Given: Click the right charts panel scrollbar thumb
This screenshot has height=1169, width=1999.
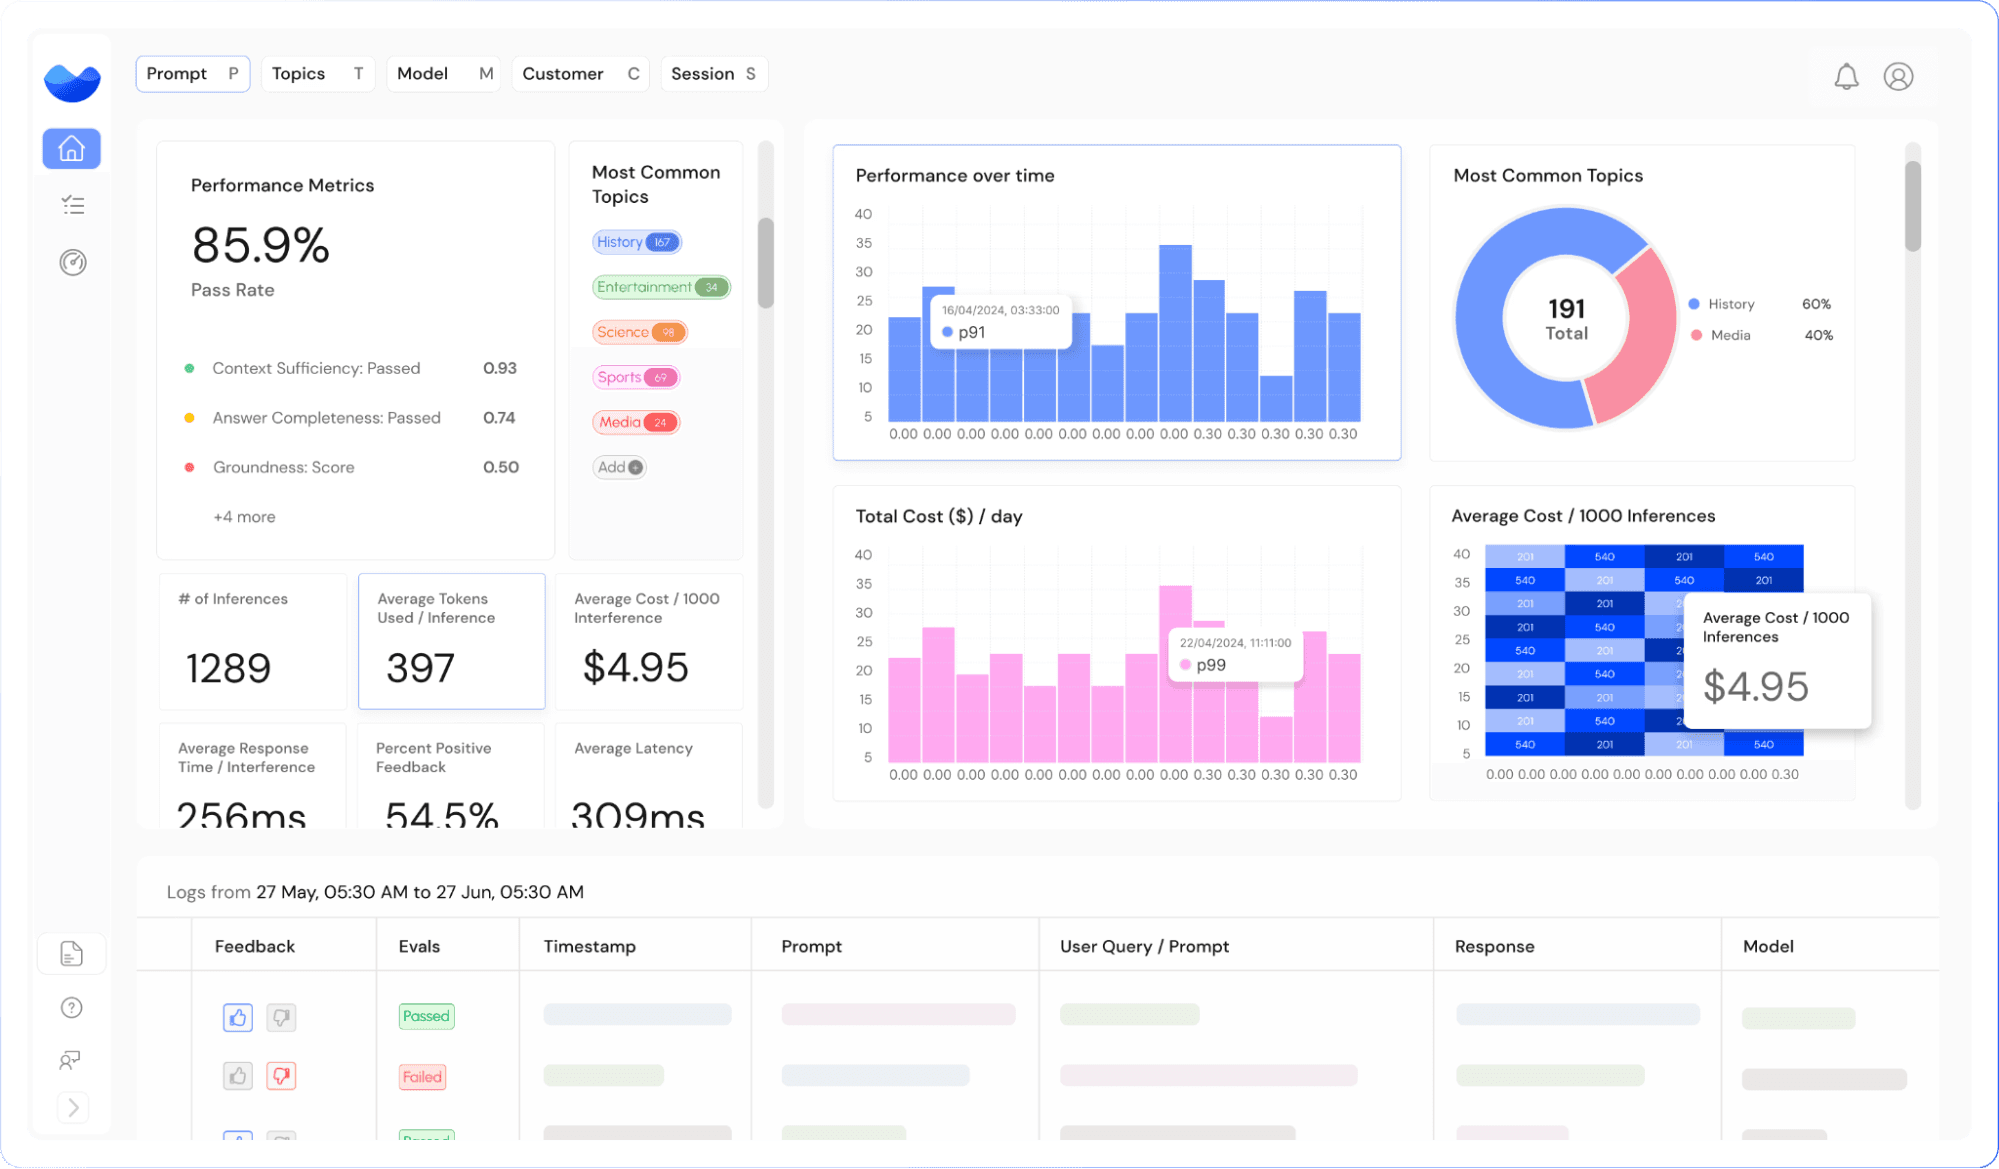Looking at the screenshot, I should pyautogui.click(x=1913, y=206).
